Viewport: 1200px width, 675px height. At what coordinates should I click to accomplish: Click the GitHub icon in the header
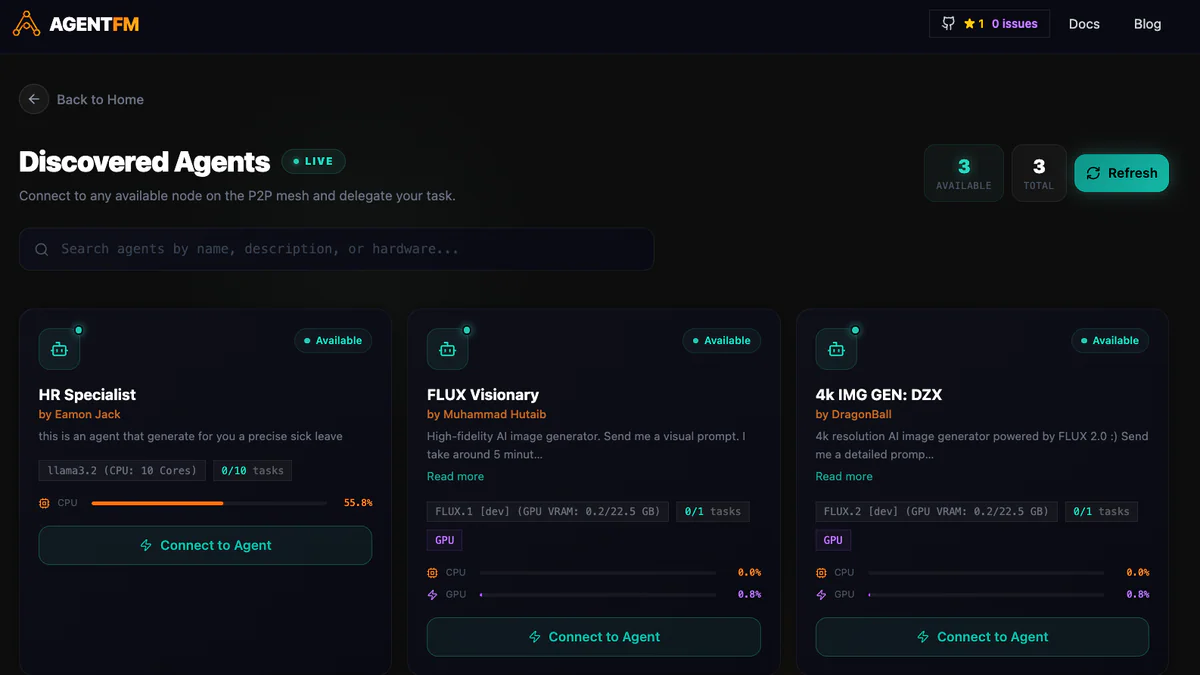(x=948, y=23)
